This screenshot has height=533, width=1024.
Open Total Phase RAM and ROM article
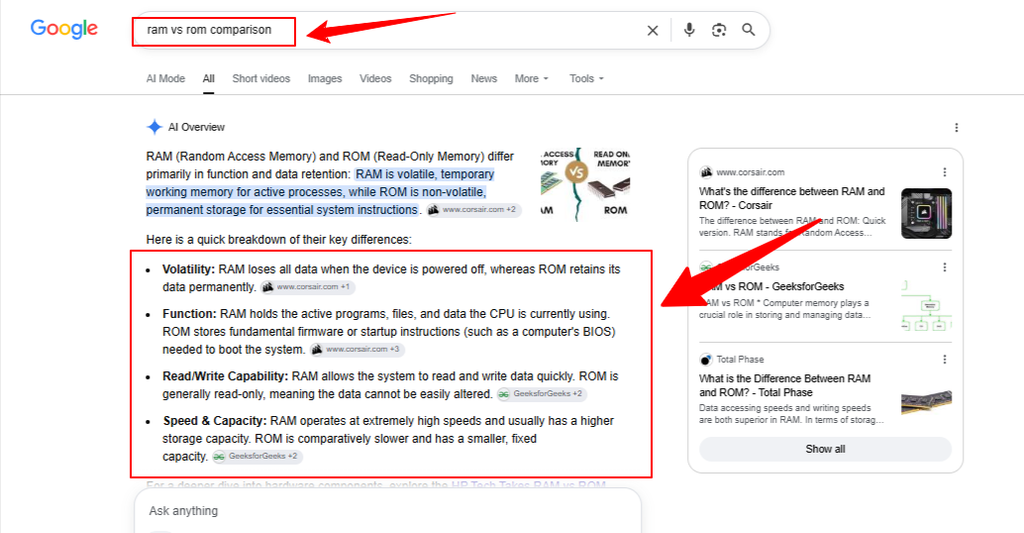point(785,385)
